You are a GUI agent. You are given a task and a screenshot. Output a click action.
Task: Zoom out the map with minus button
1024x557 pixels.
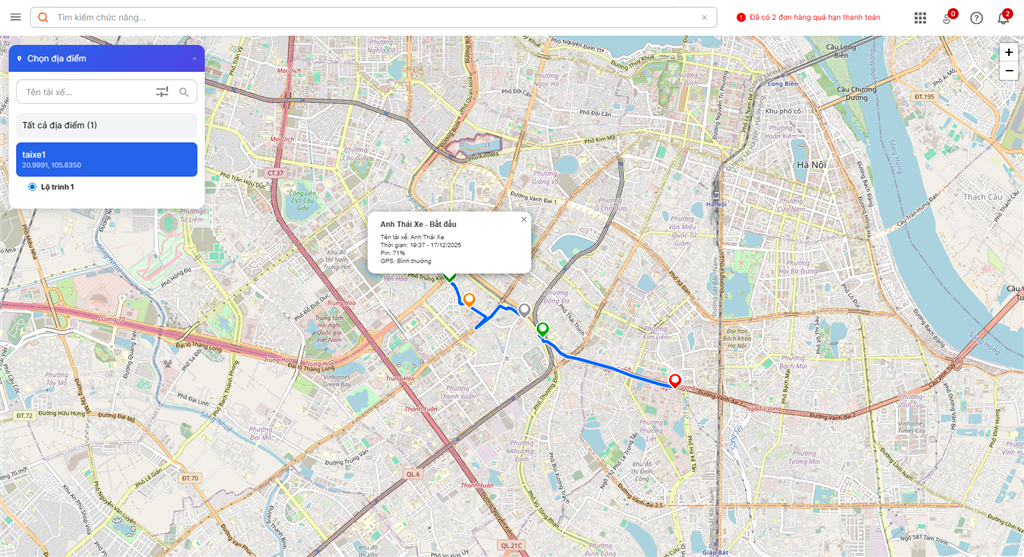coord(1008,71)
